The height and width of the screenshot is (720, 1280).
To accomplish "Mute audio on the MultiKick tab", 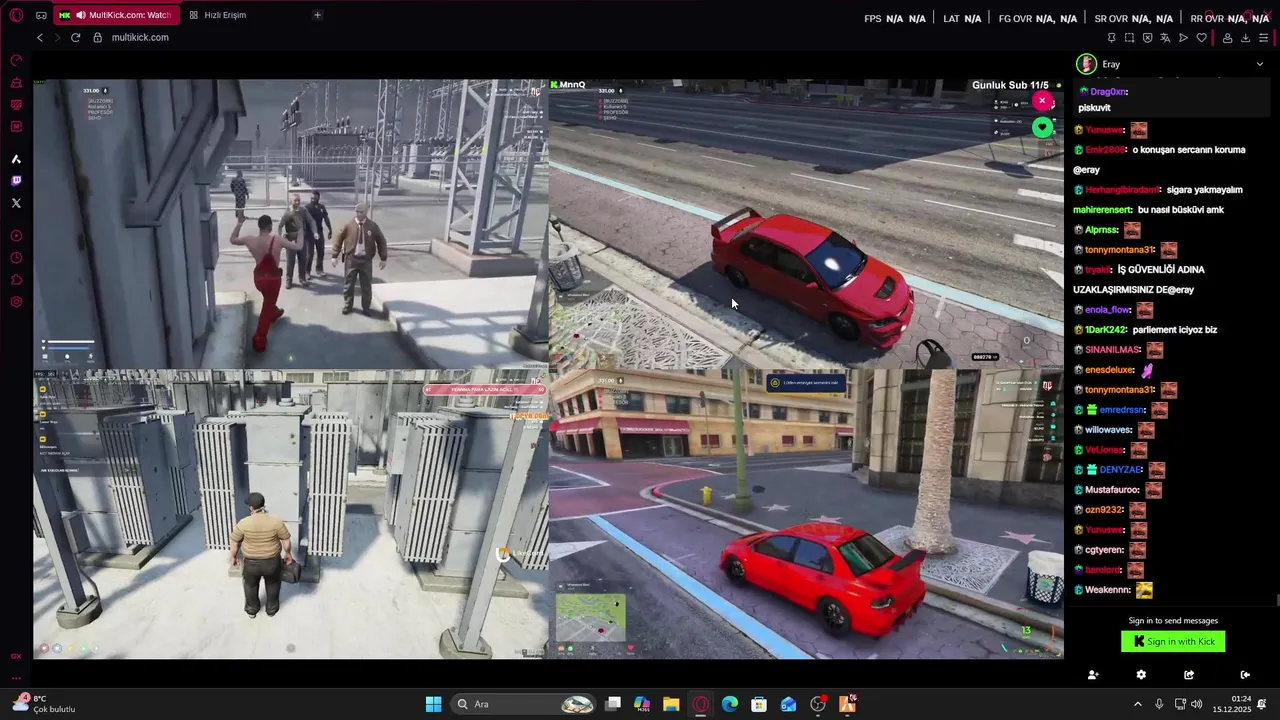I will [x=80, y=15].
